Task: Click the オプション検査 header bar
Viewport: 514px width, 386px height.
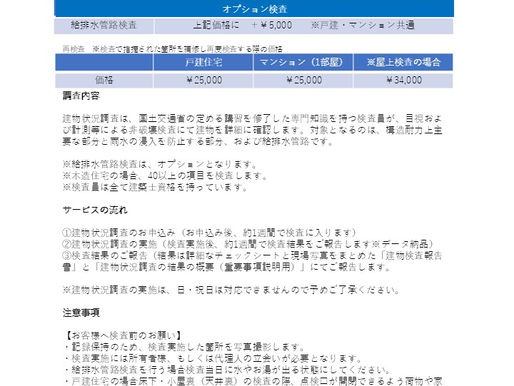Action: click(254, 9)
